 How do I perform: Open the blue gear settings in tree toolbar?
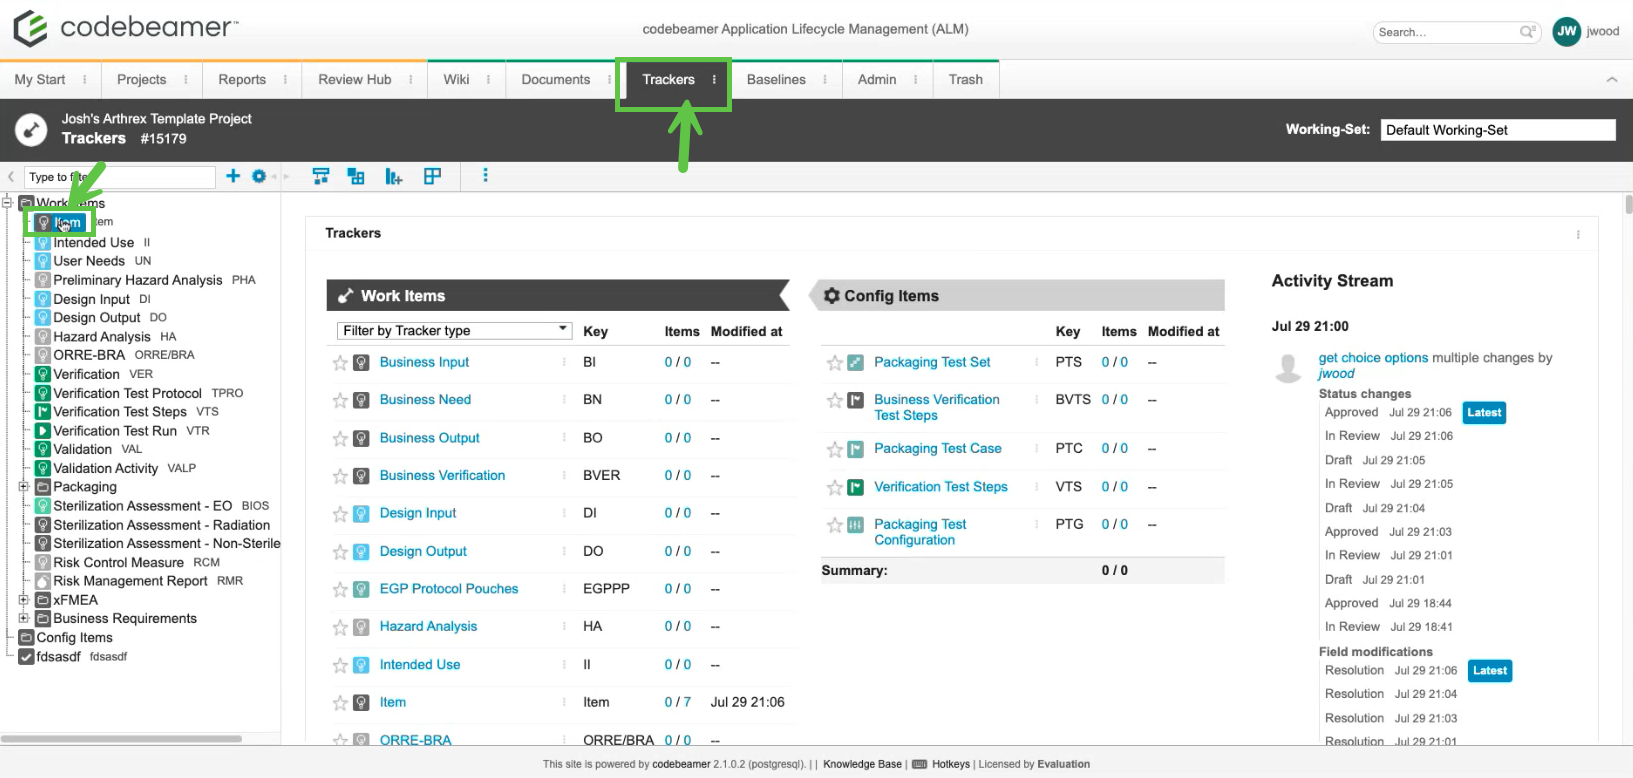coord(259,176)
